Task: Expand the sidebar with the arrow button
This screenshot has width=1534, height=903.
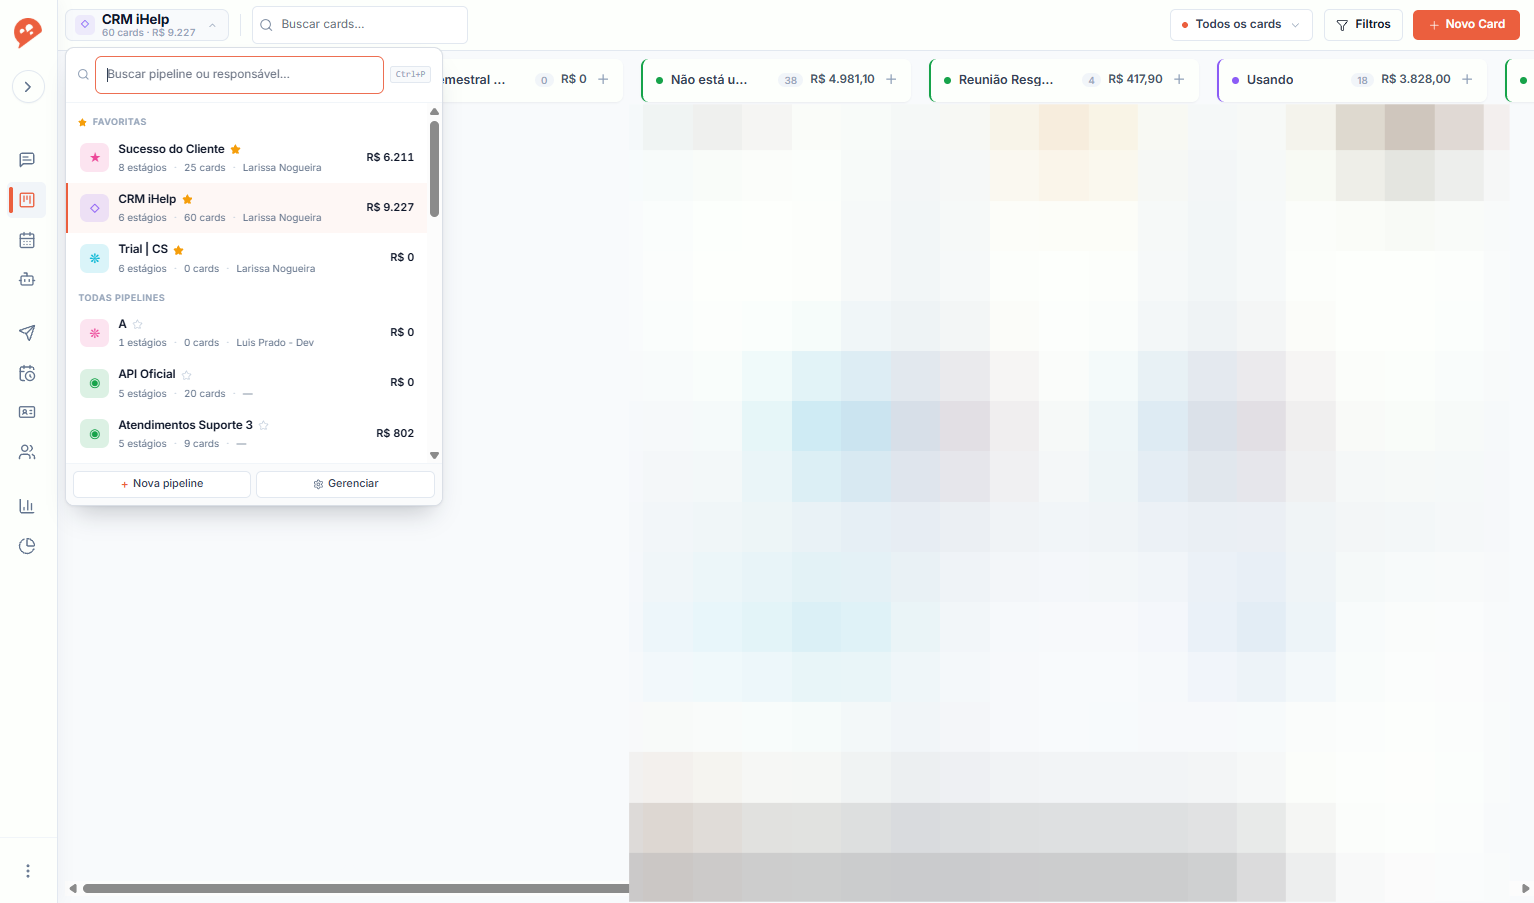Action: coord(28,87)
